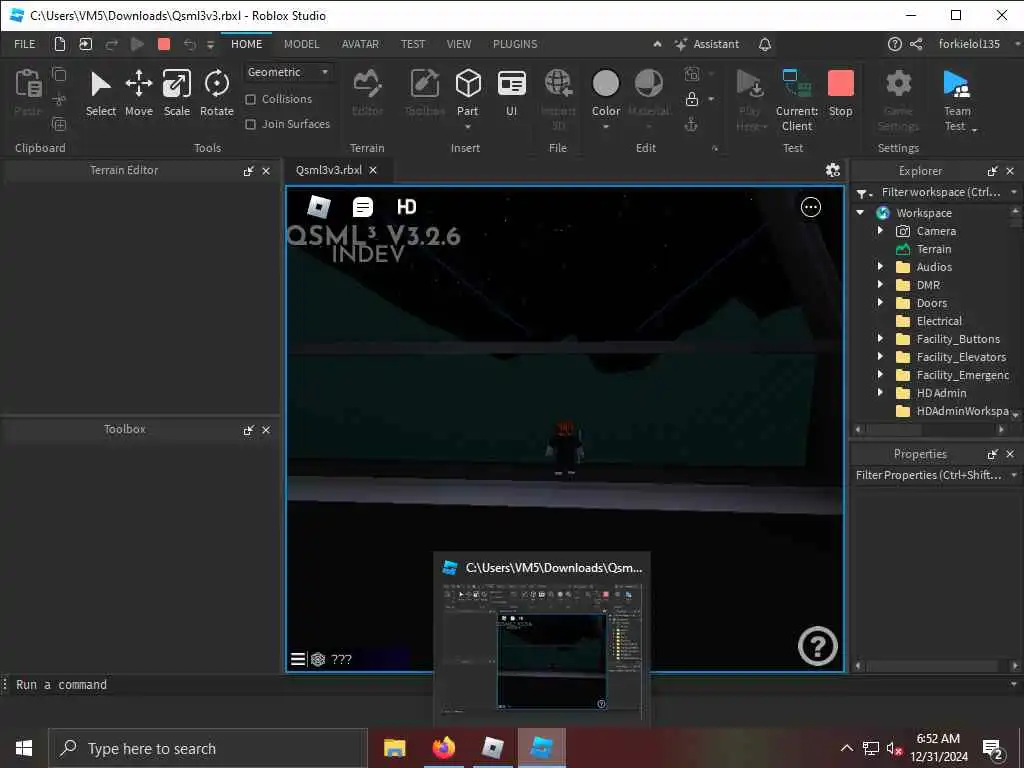This screenshot has width=1024, height=768.
Task: Open File Explorer from the taskbar
Action: coord(394,748)
